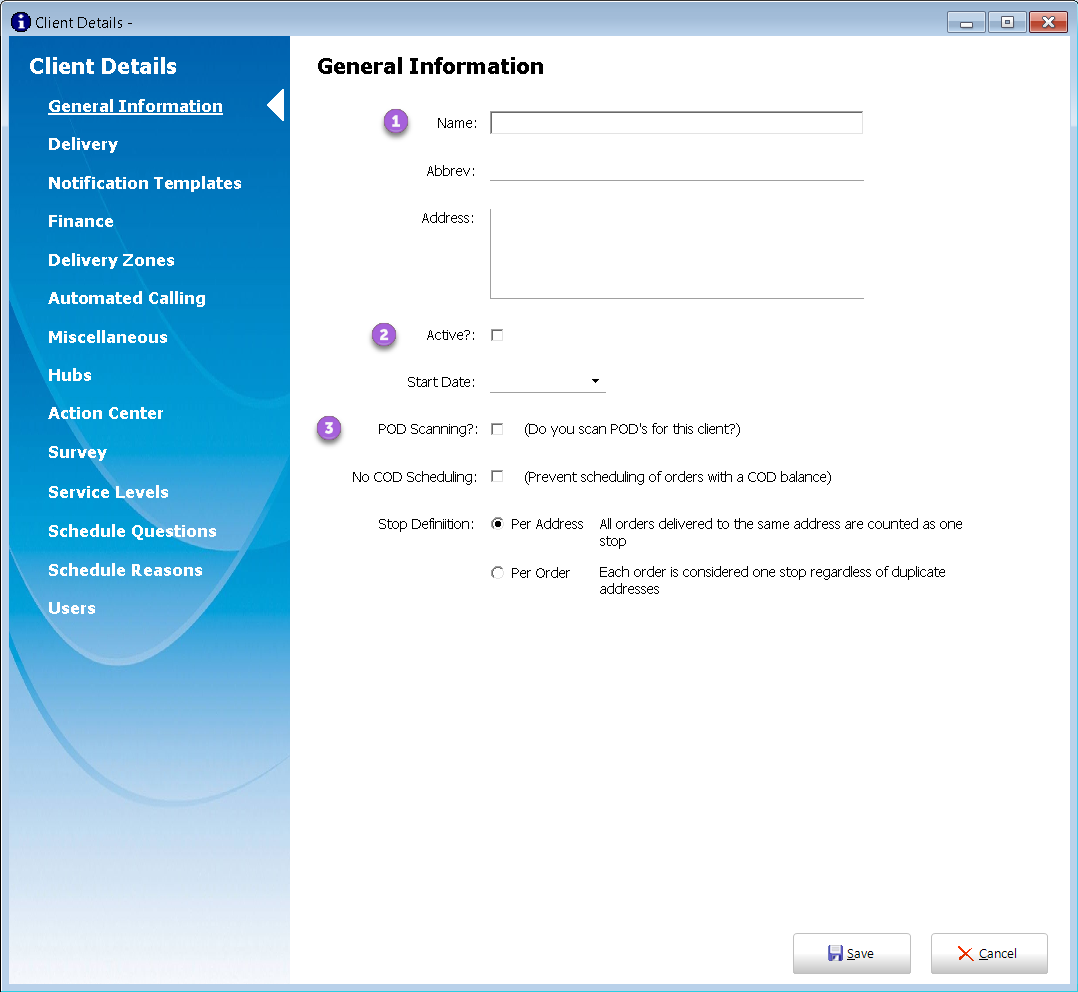Enable the Active? checkbox
This screenshot has width=1078, height=992.
coord(497,335)
